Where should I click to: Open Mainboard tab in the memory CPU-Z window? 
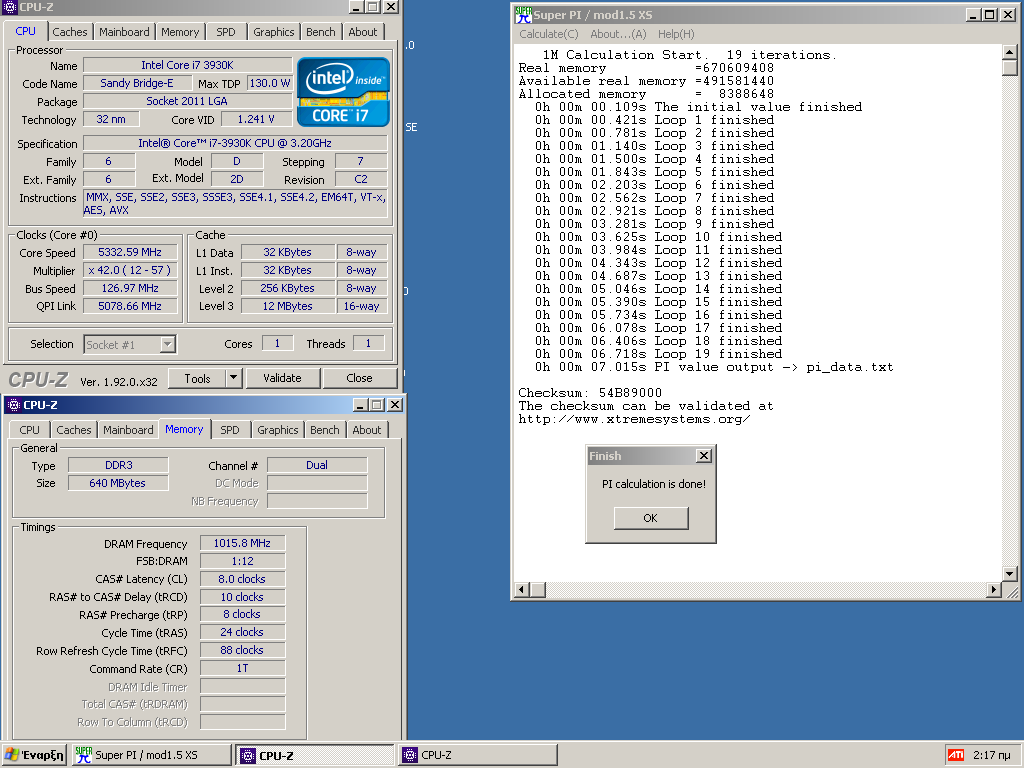tap(128, 430)
